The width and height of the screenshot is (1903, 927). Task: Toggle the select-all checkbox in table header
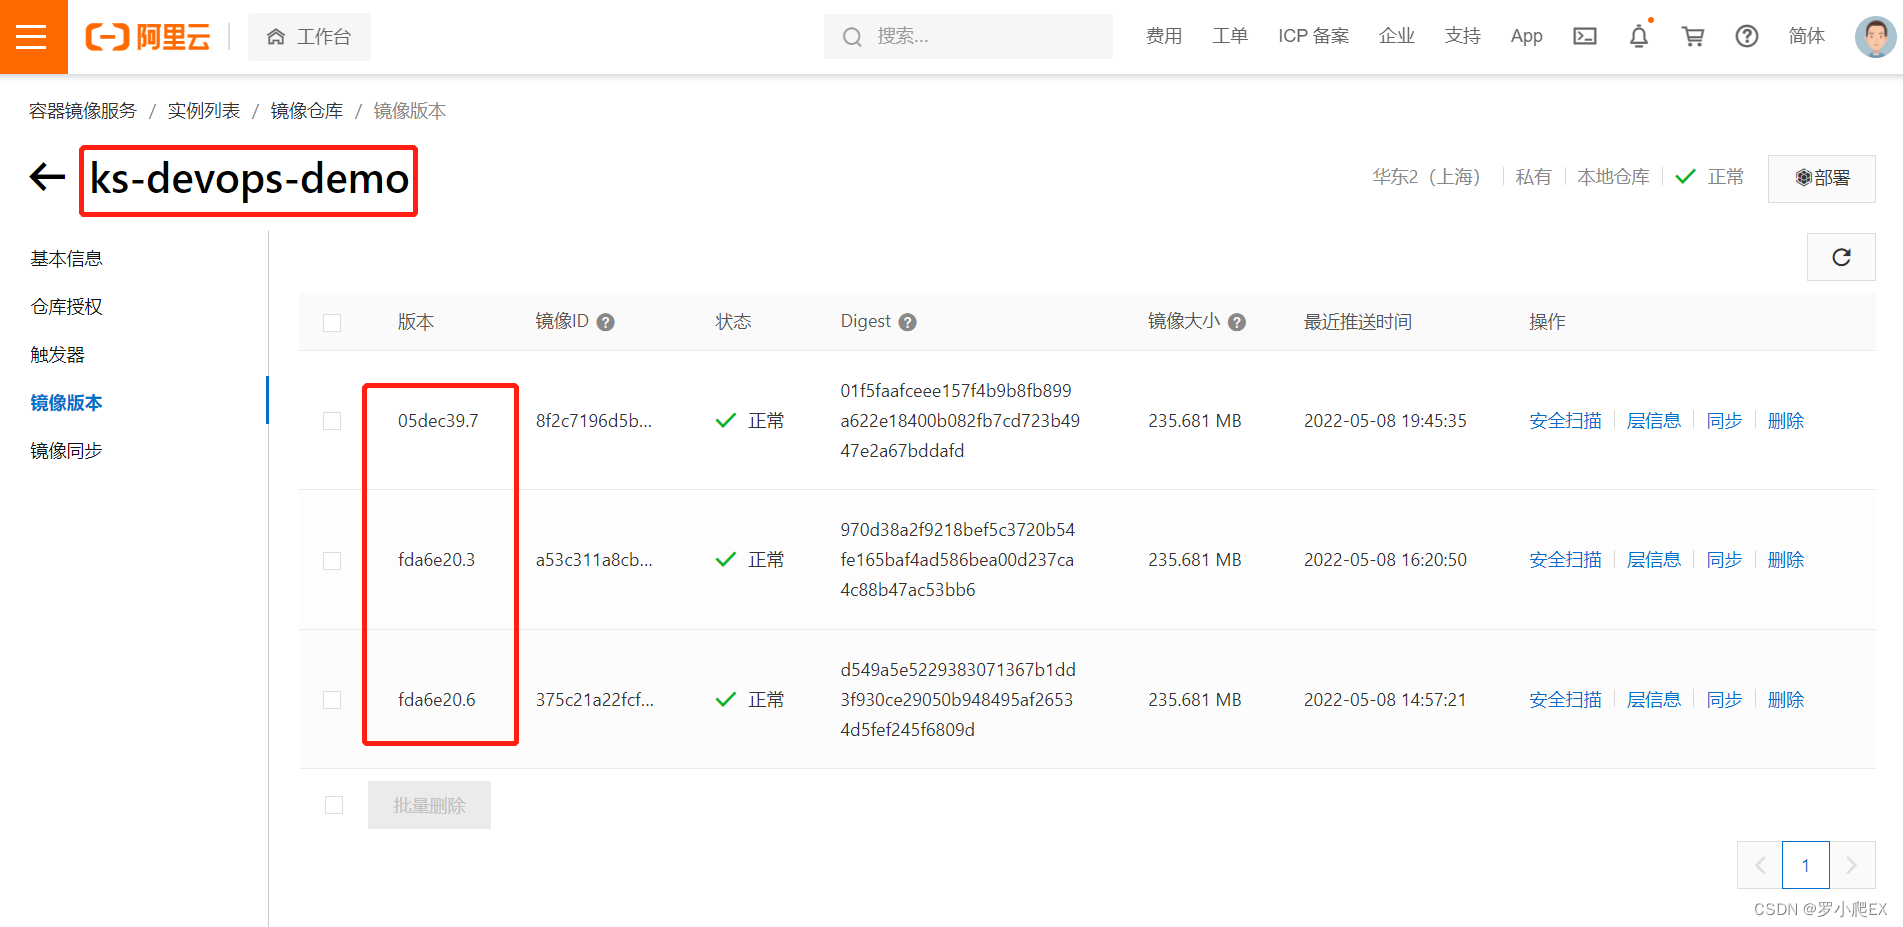click(333, 322)
